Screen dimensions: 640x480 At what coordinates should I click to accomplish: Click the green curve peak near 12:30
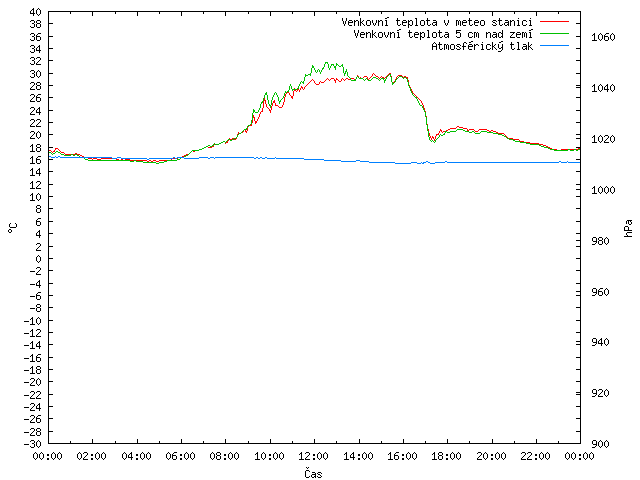(x=326, y=63)
